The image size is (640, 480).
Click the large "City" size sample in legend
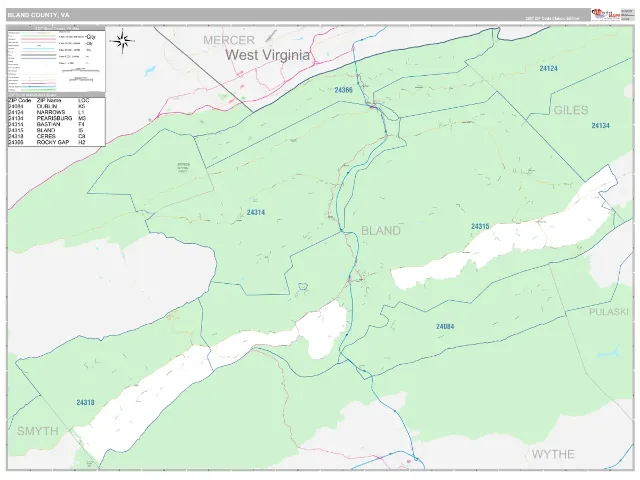coord(91,37)
